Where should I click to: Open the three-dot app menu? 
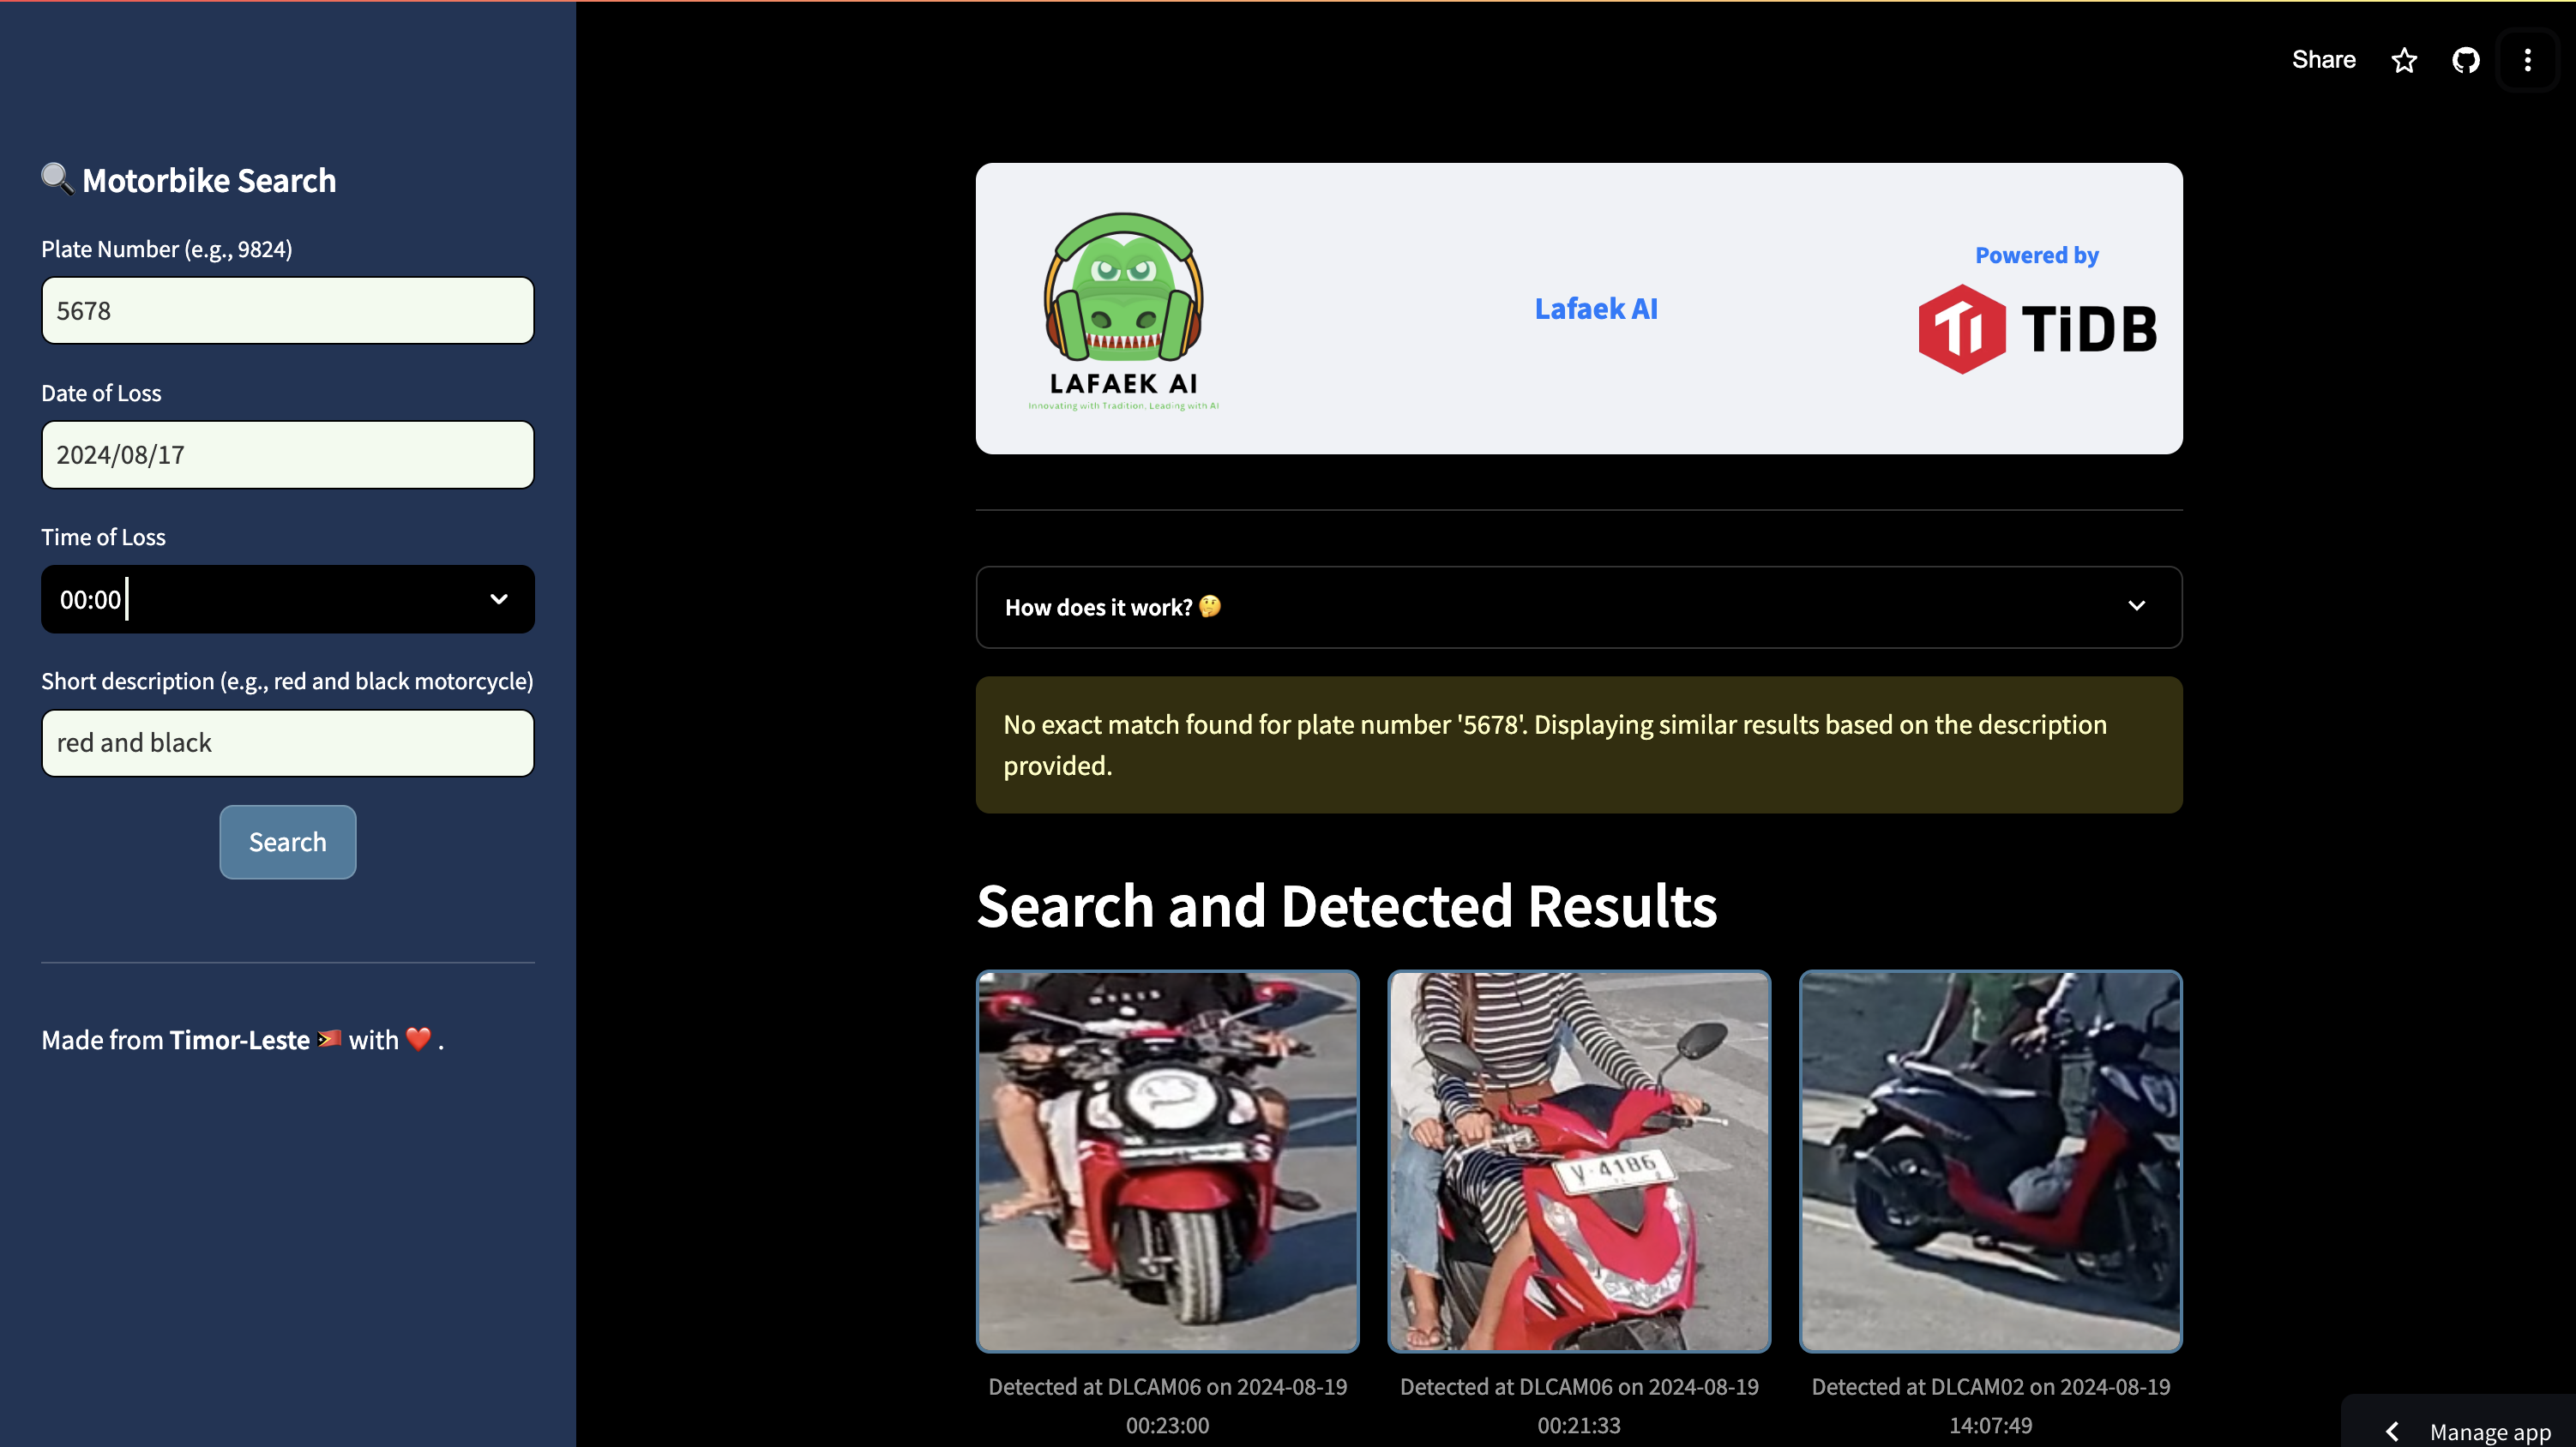click(x=2527, y=60)
